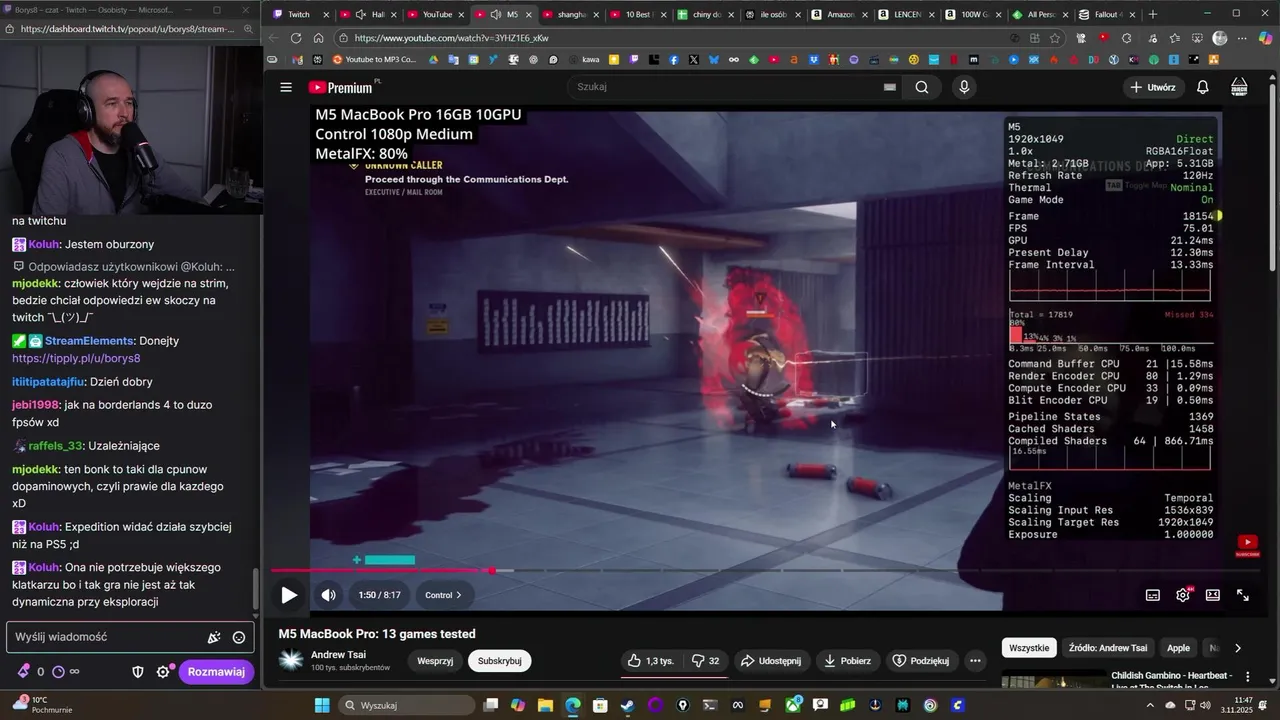Open Twitch chat celebration icon

point(213,637)
